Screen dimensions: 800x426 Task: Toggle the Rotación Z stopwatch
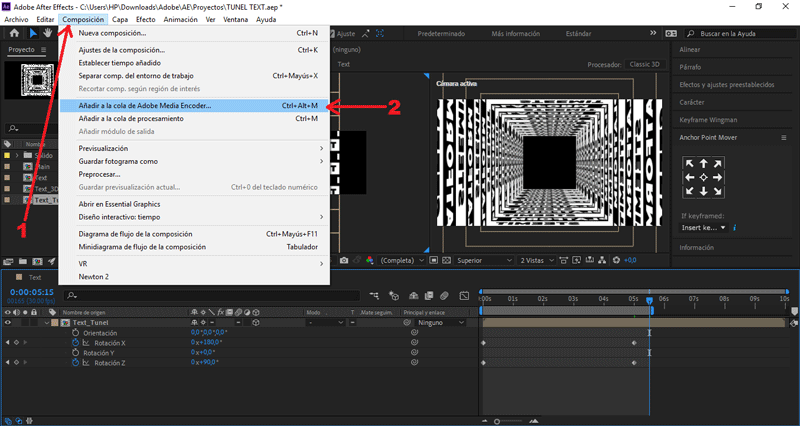pyautogui.click(x=74, y=363)
